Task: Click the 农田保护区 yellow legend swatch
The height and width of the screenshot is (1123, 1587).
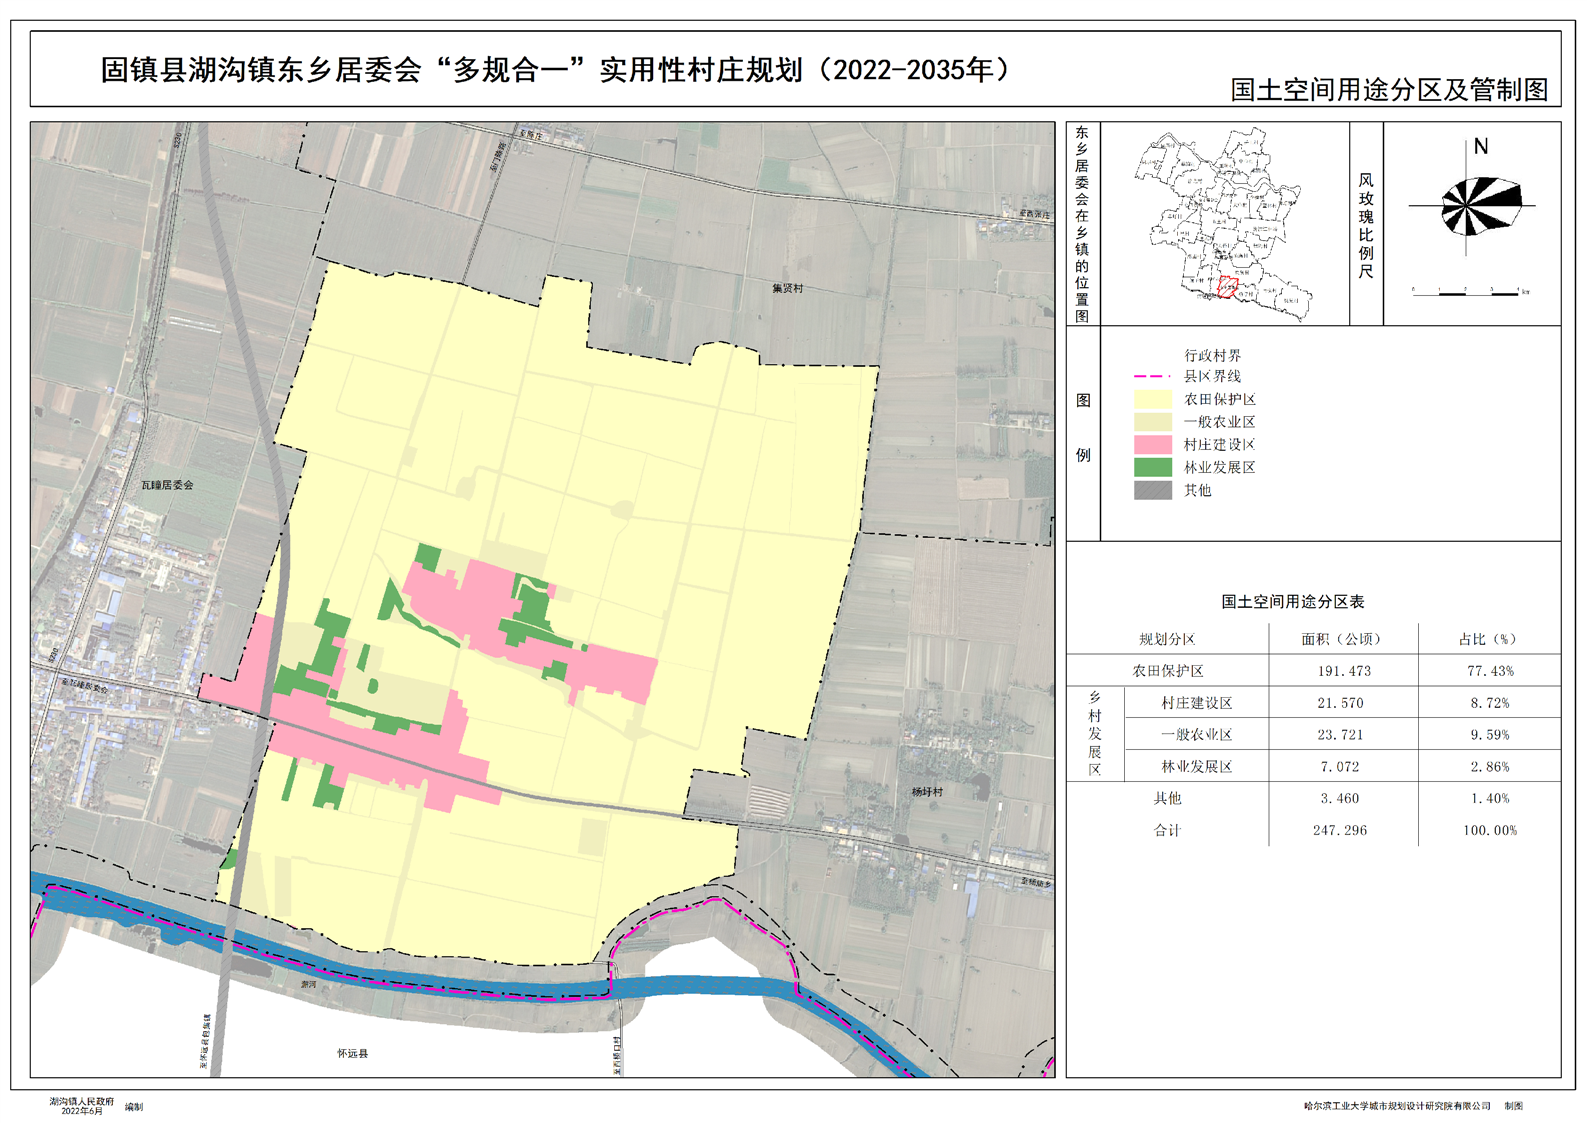Action: (1152, 400)
